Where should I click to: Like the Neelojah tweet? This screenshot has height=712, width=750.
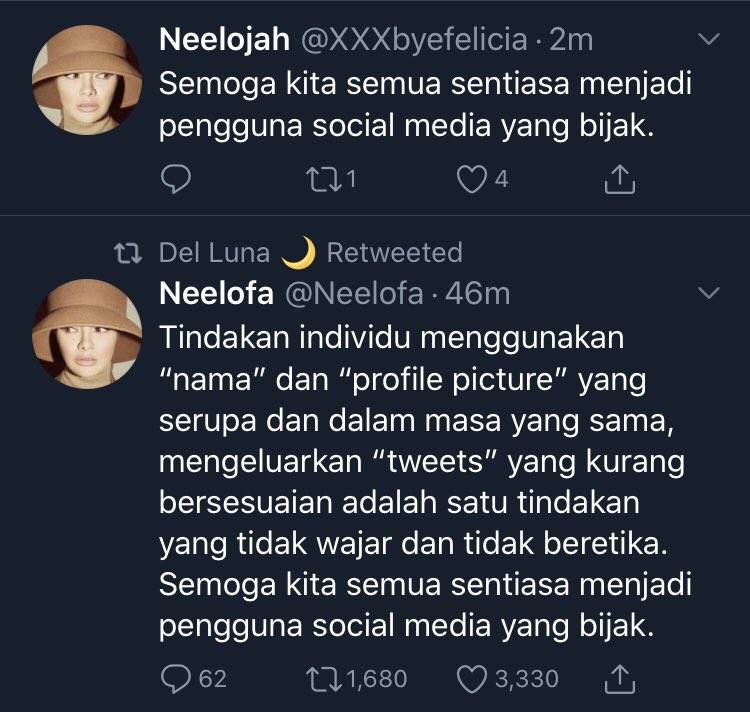pyautogui.click(x=471, y=179)
